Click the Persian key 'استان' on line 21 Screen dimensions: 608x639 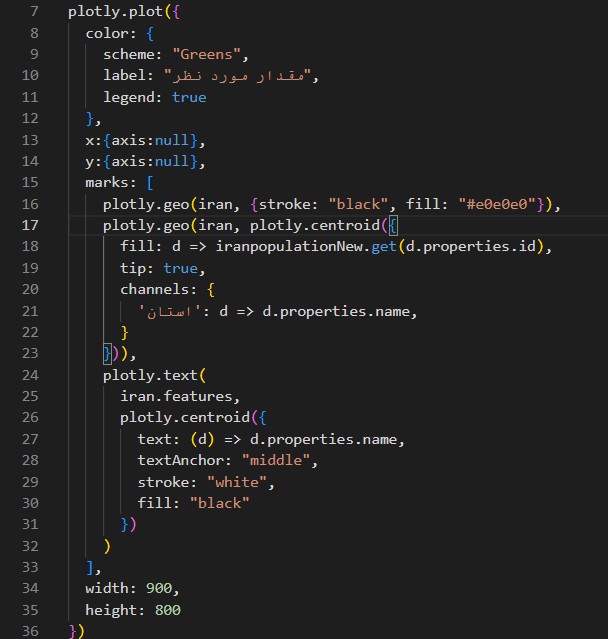click(169, 312)
